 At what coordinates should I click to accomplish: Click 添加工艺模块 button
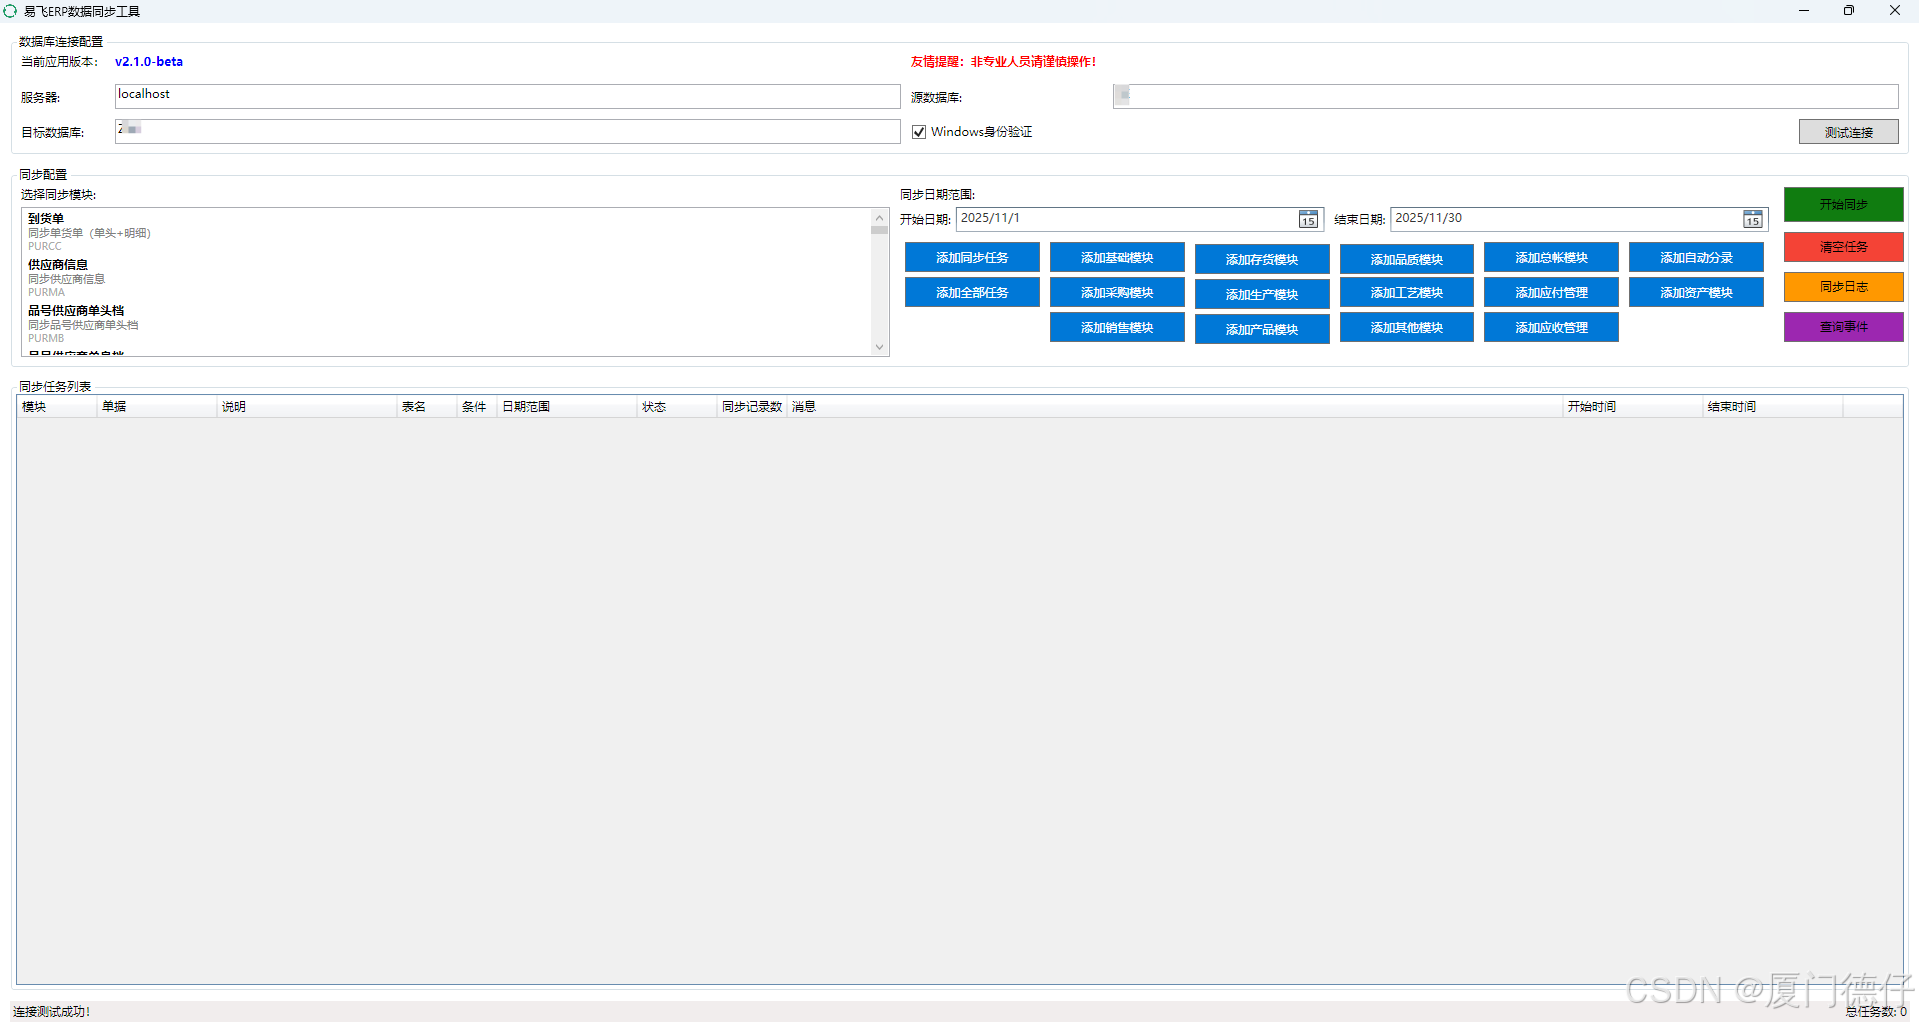pos(1406,292)
